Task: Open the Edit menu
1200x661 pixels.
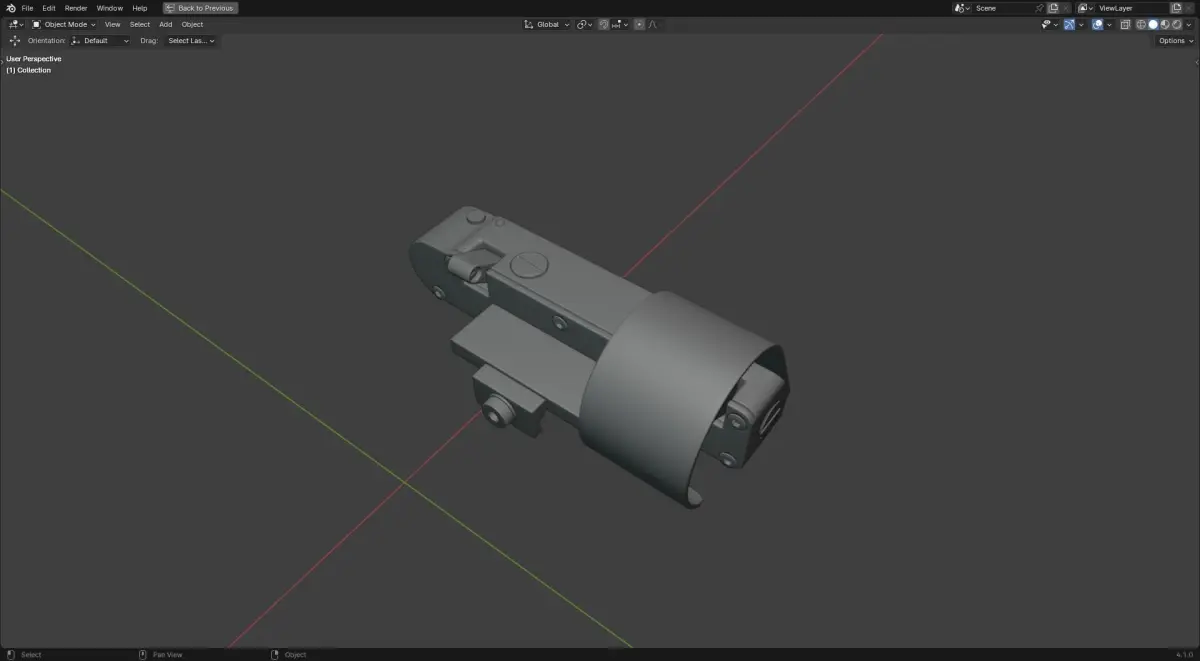Action: click(x=49, y=8)
